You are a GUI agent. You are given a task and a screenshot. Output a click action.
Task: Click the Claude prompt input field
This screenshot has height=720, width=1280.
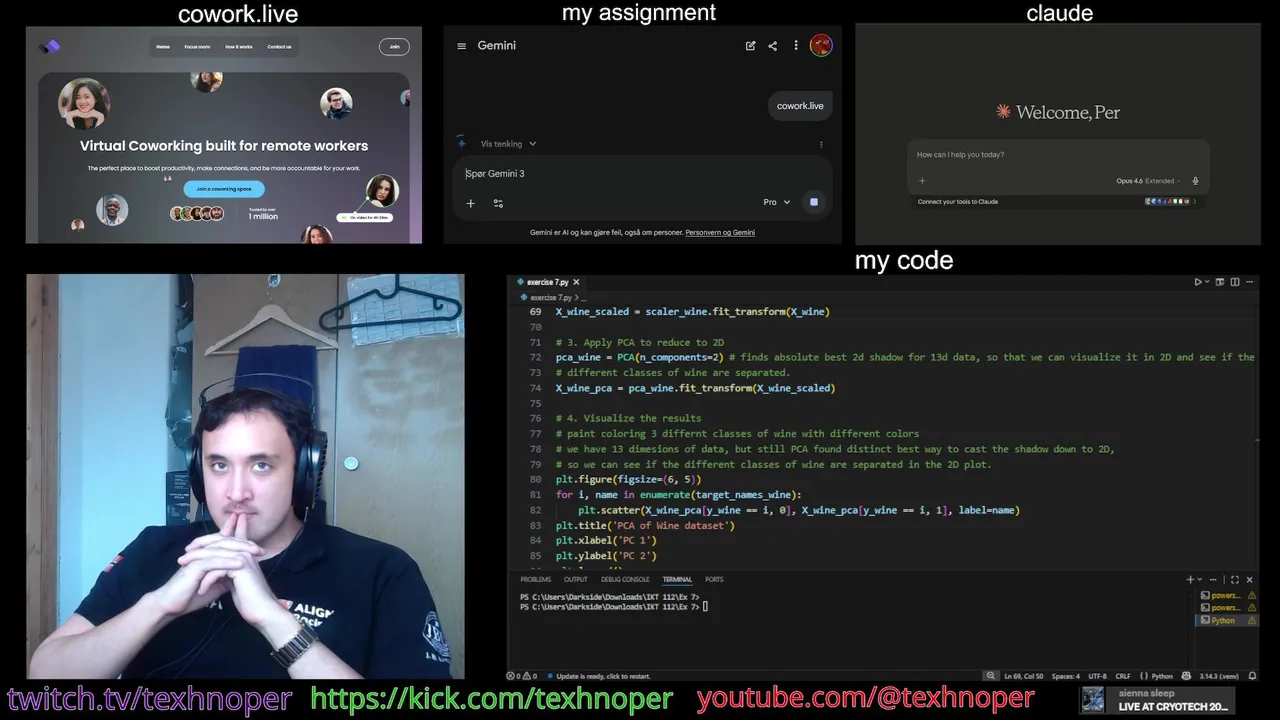[x=1058, y=155]
